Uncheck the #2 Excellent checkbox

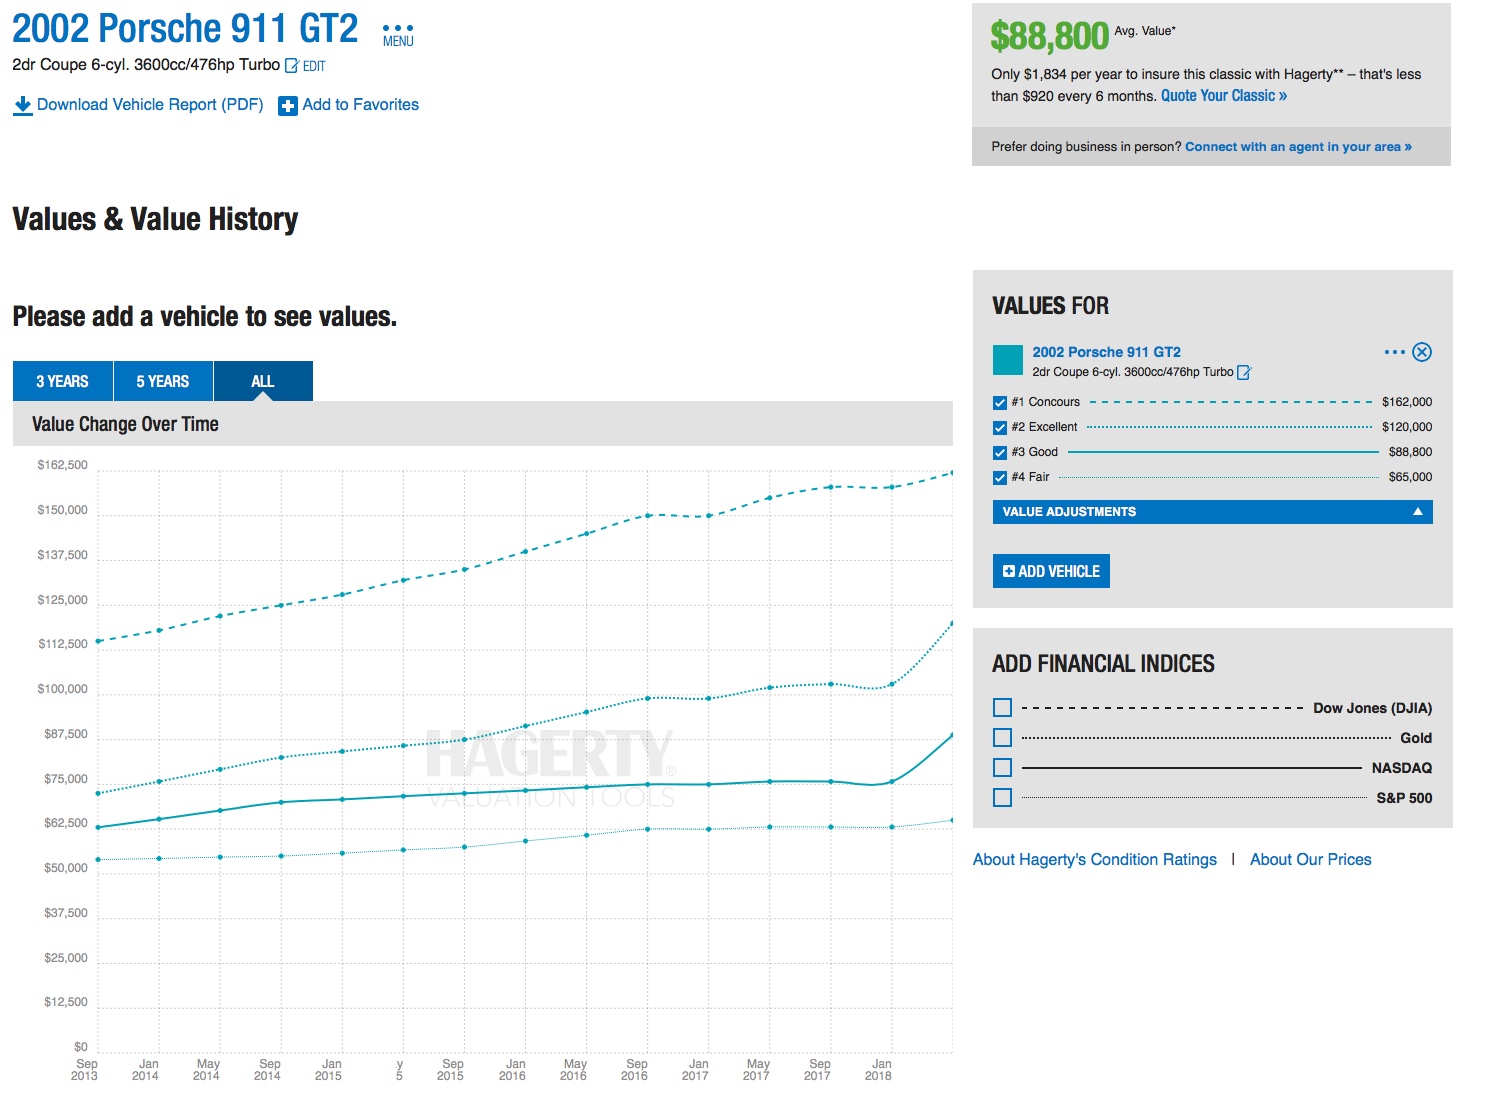point(1000,428)
